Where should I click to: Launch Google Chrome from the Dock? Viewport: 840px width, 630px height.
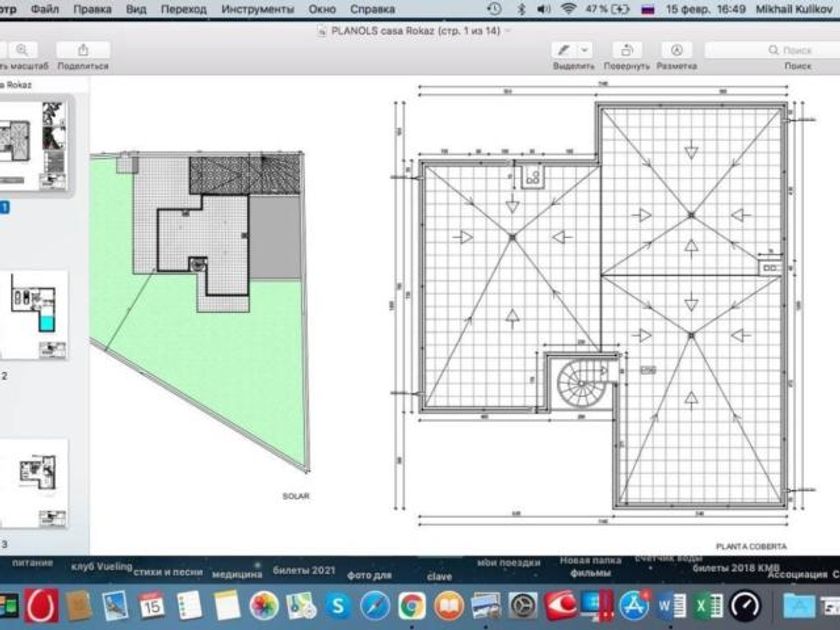tap(412, 606)
